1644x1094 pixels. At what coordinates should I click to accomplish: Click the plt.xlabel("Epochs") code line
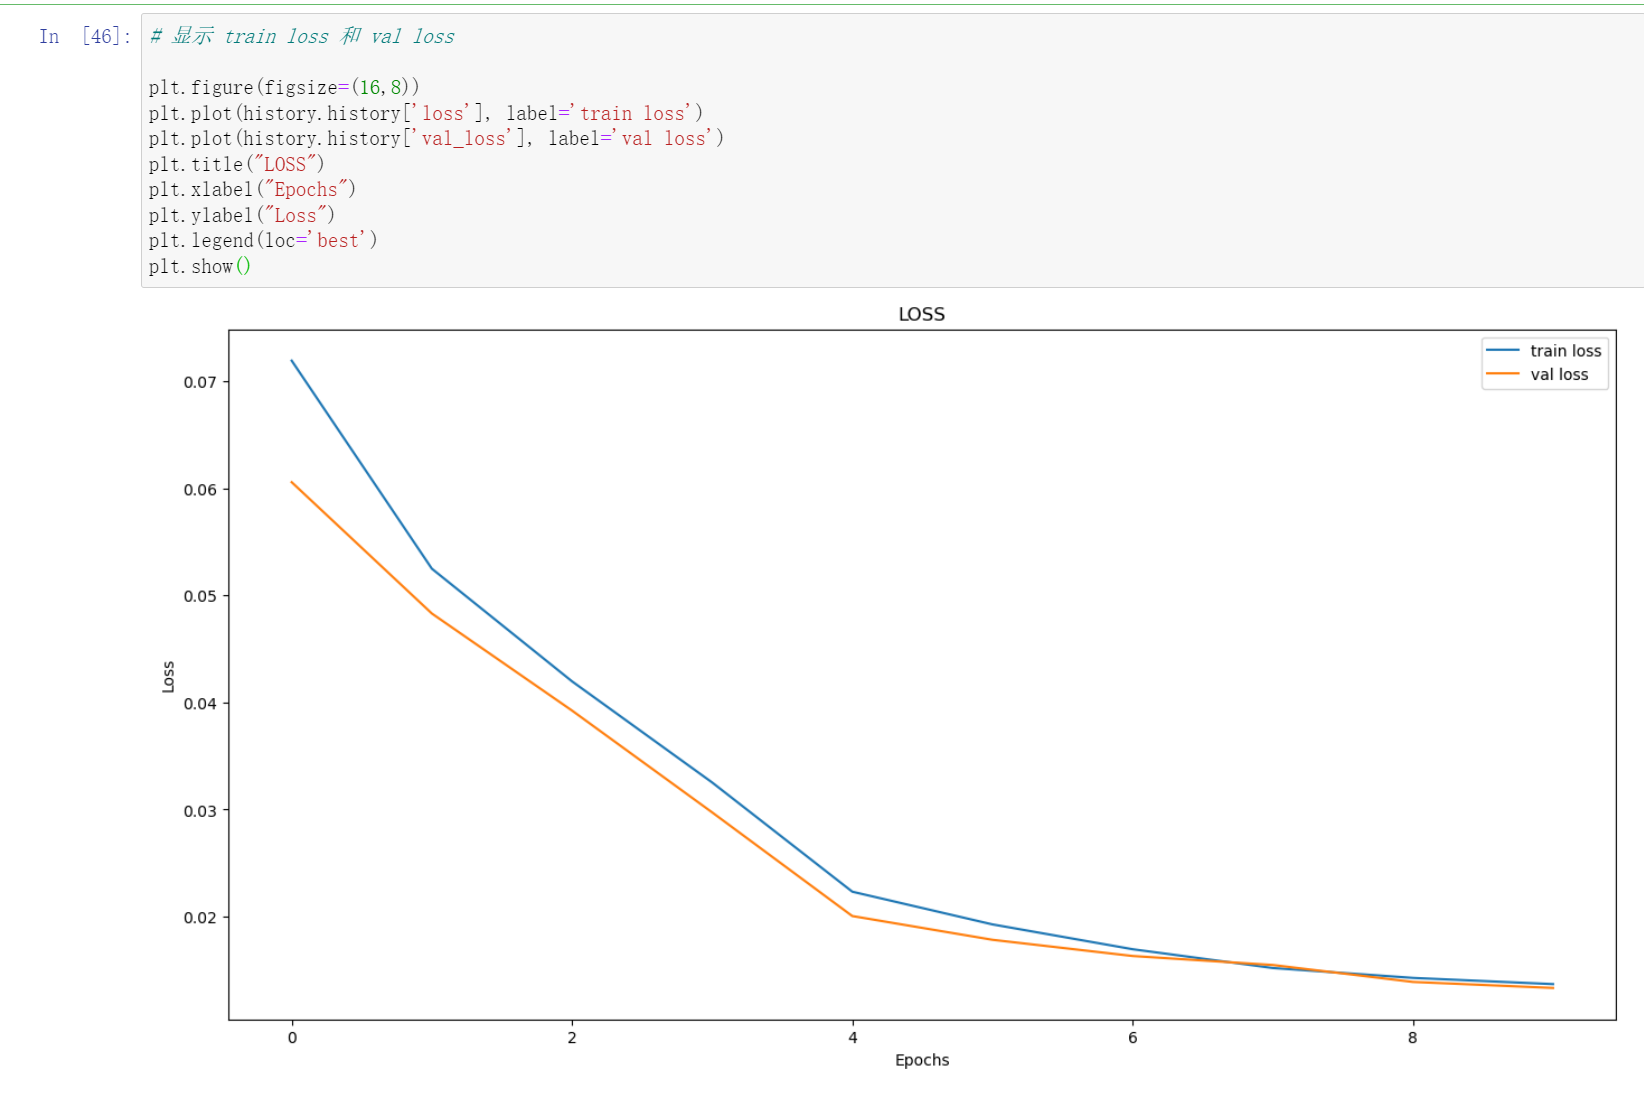(252, 189)
